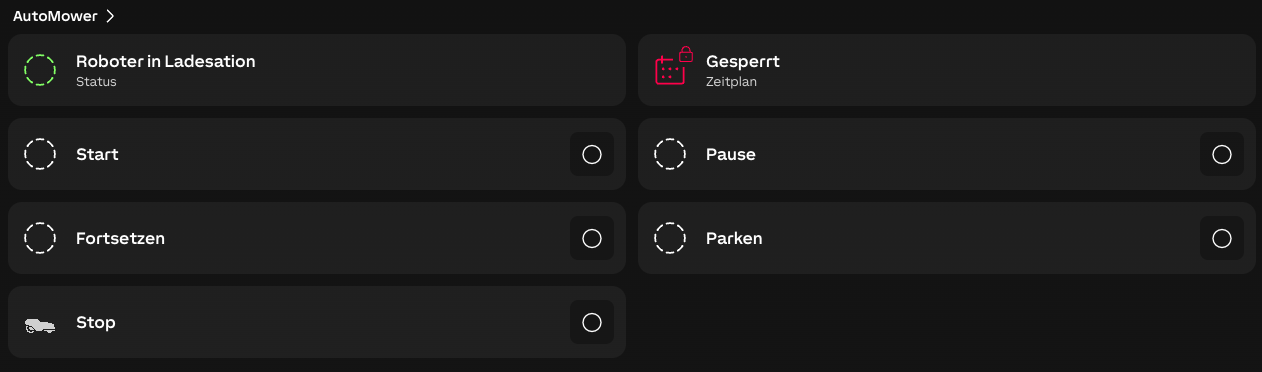The image size is (1262, 372).
Task: Click the Pause label text
Action: coord(731,154)
